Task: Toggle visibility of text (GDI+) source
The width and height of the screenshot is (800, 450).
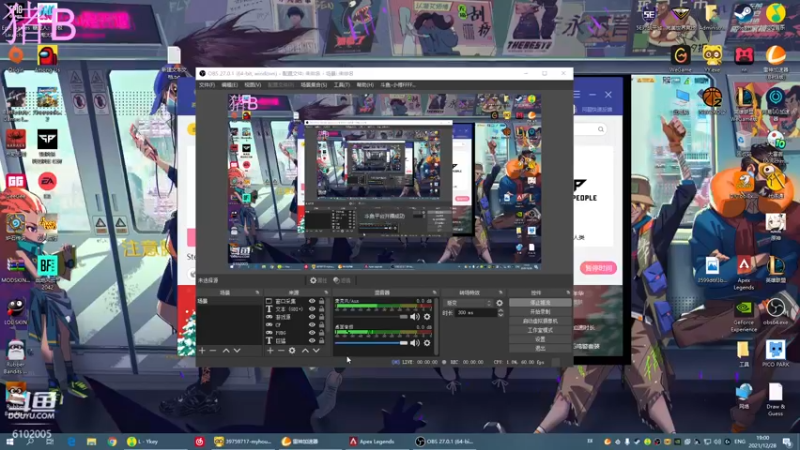Action: (x=312, y=309)
